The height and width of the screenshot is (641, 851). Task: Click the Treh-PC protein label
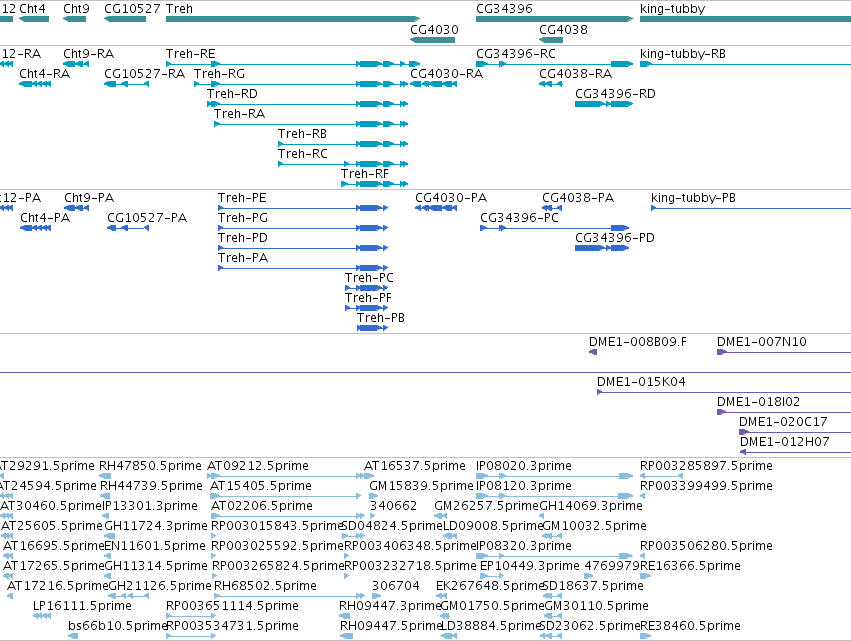(x=369, y=277)
